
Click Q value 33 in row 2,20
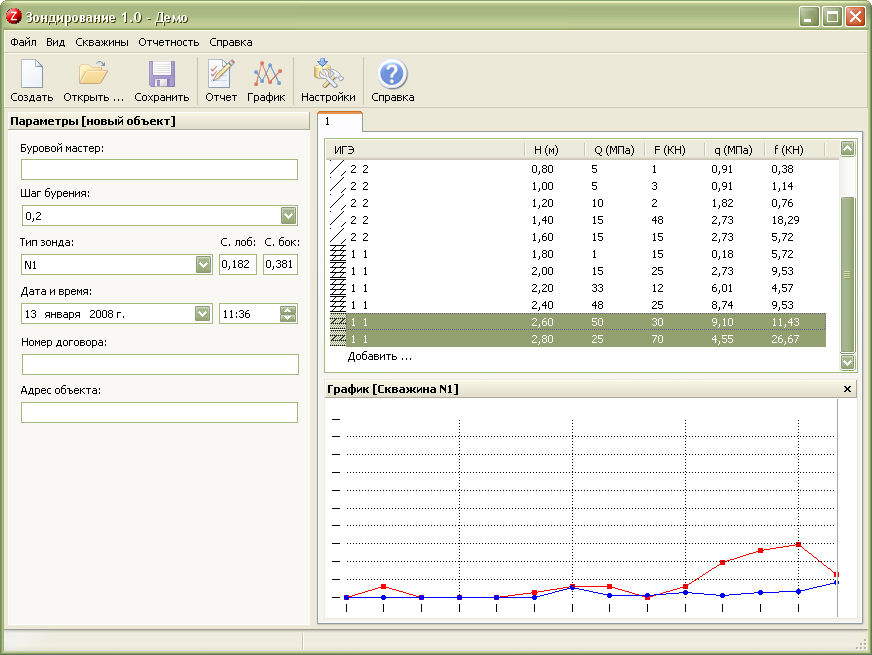(597, 288)
